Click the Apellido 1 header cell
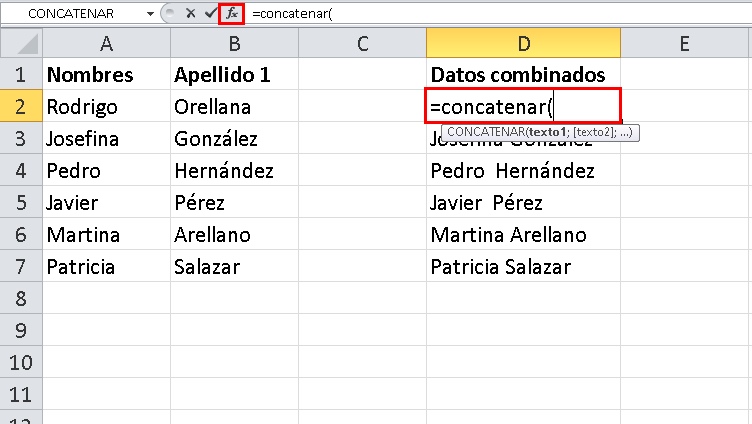 [x=234, y=75]
